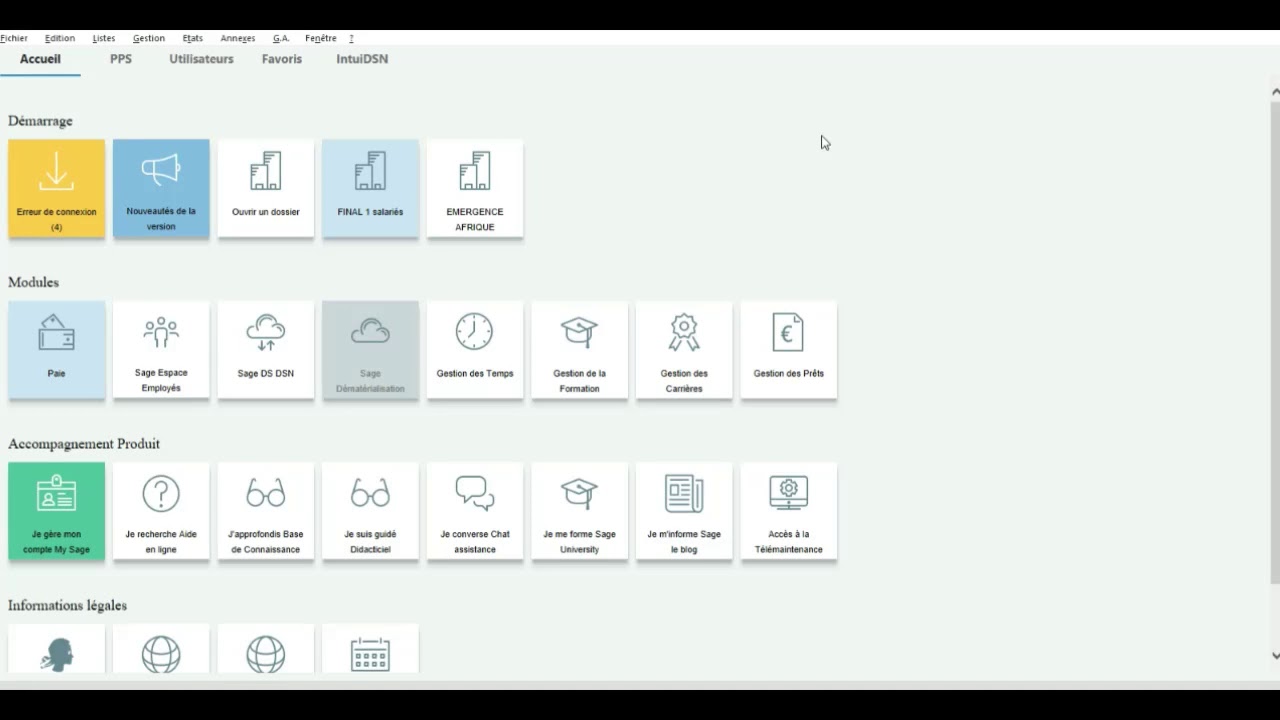Open Sage Espace Employés module

pos(161,350)
